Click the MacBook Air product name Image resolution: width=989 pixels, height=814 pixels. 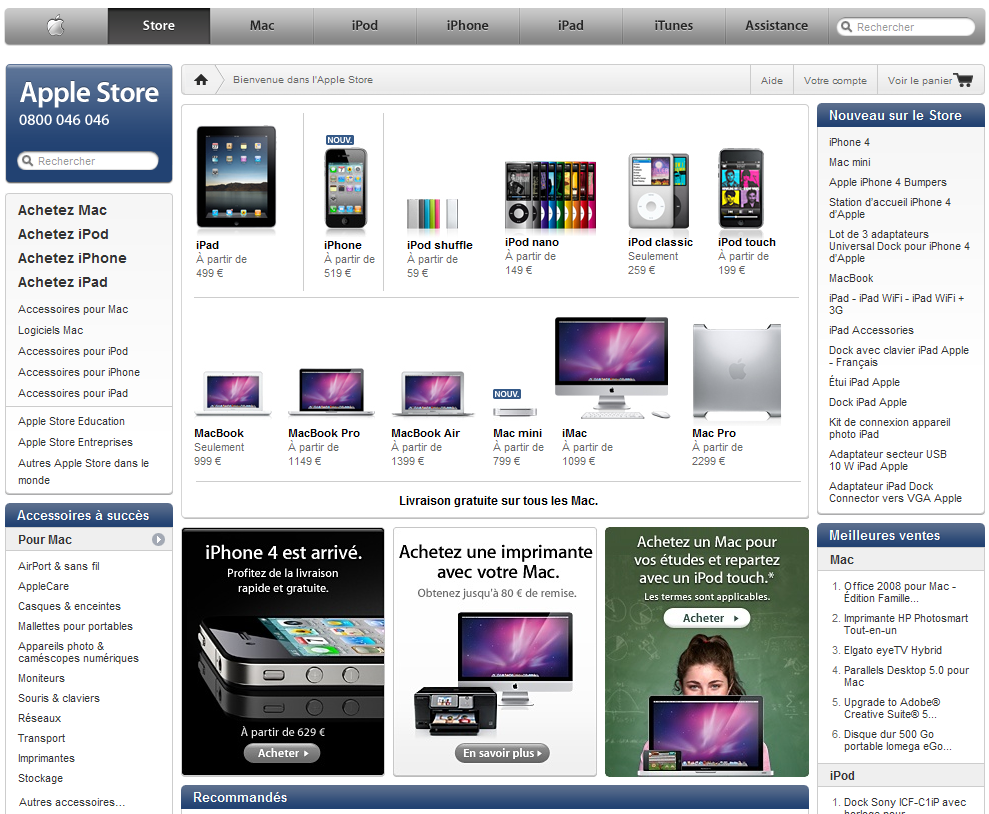[x=425, y=433]
